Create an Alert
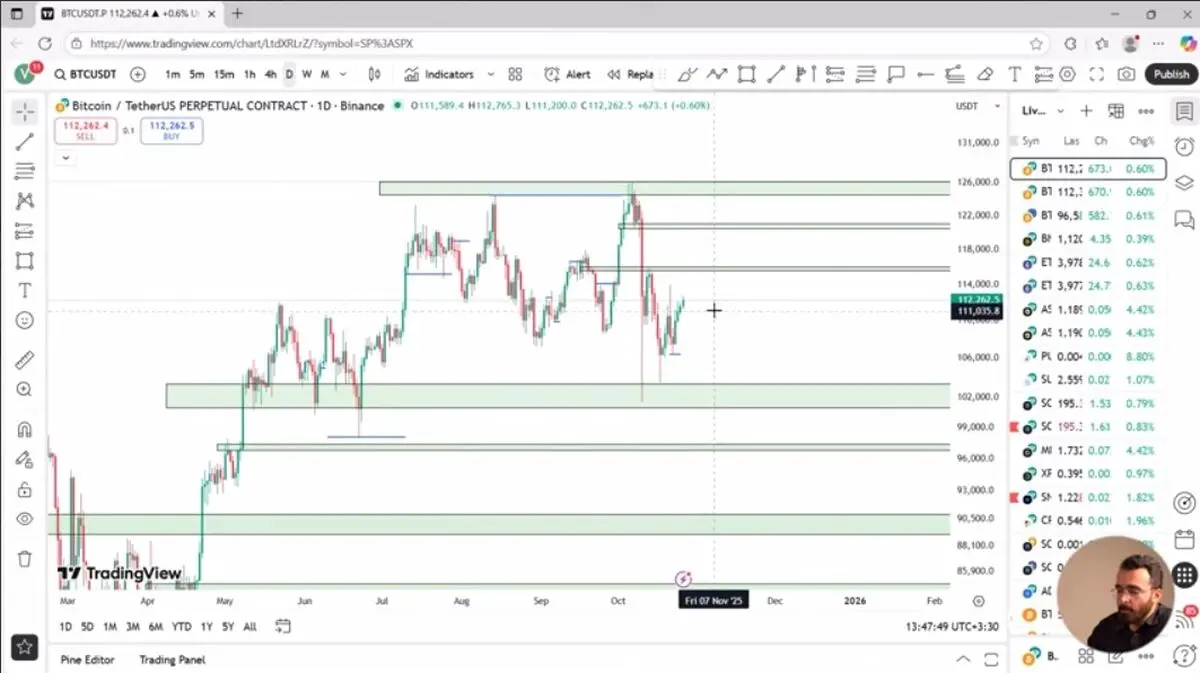Screen dimensions: 1200x673 [567, 74]
